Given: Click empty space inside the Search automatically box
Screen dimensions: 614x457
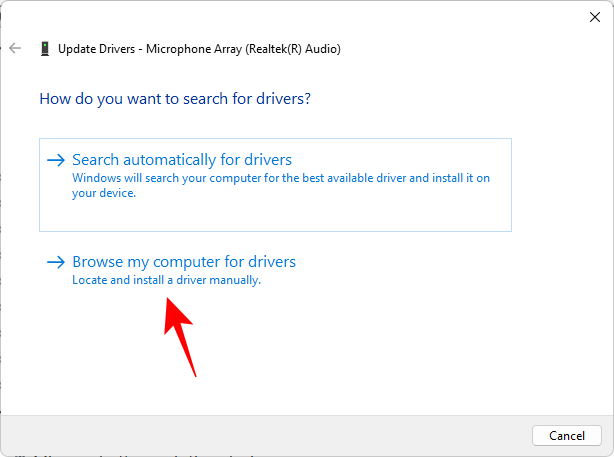Looking at the screenshot, I should [300, 215].
